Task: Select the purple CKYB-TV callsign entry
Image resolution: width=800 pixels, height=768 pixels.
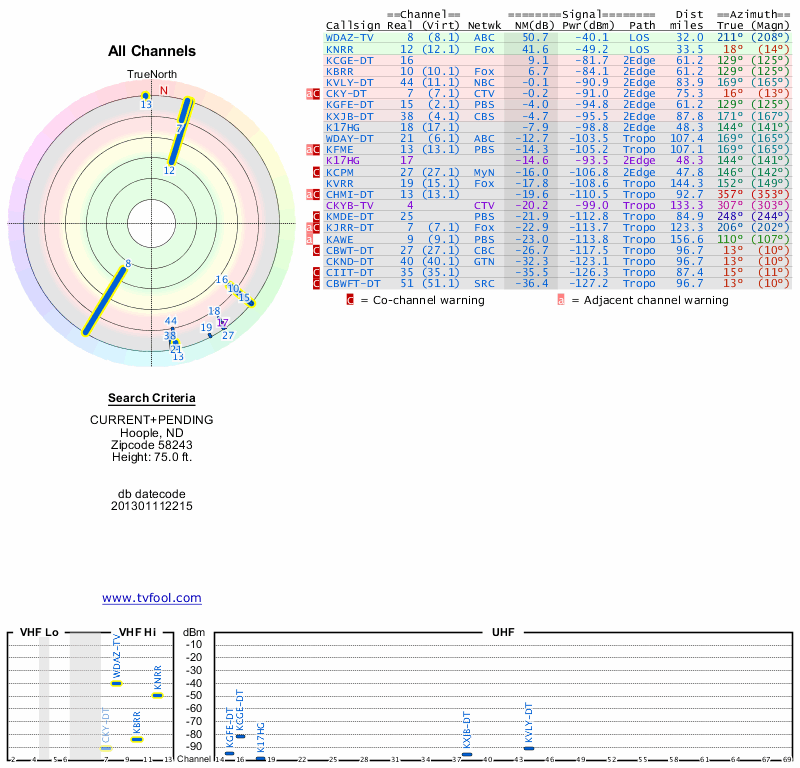Action: click(x=350, y=205)
